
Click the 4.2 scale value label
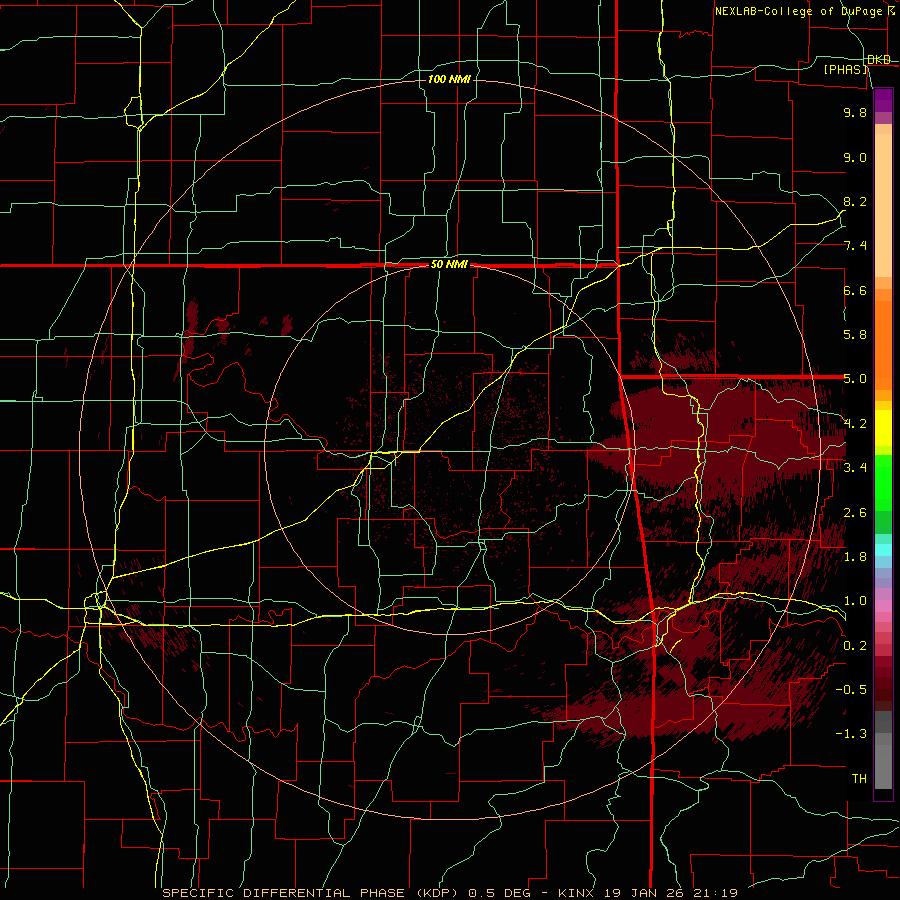click(855, 424)
